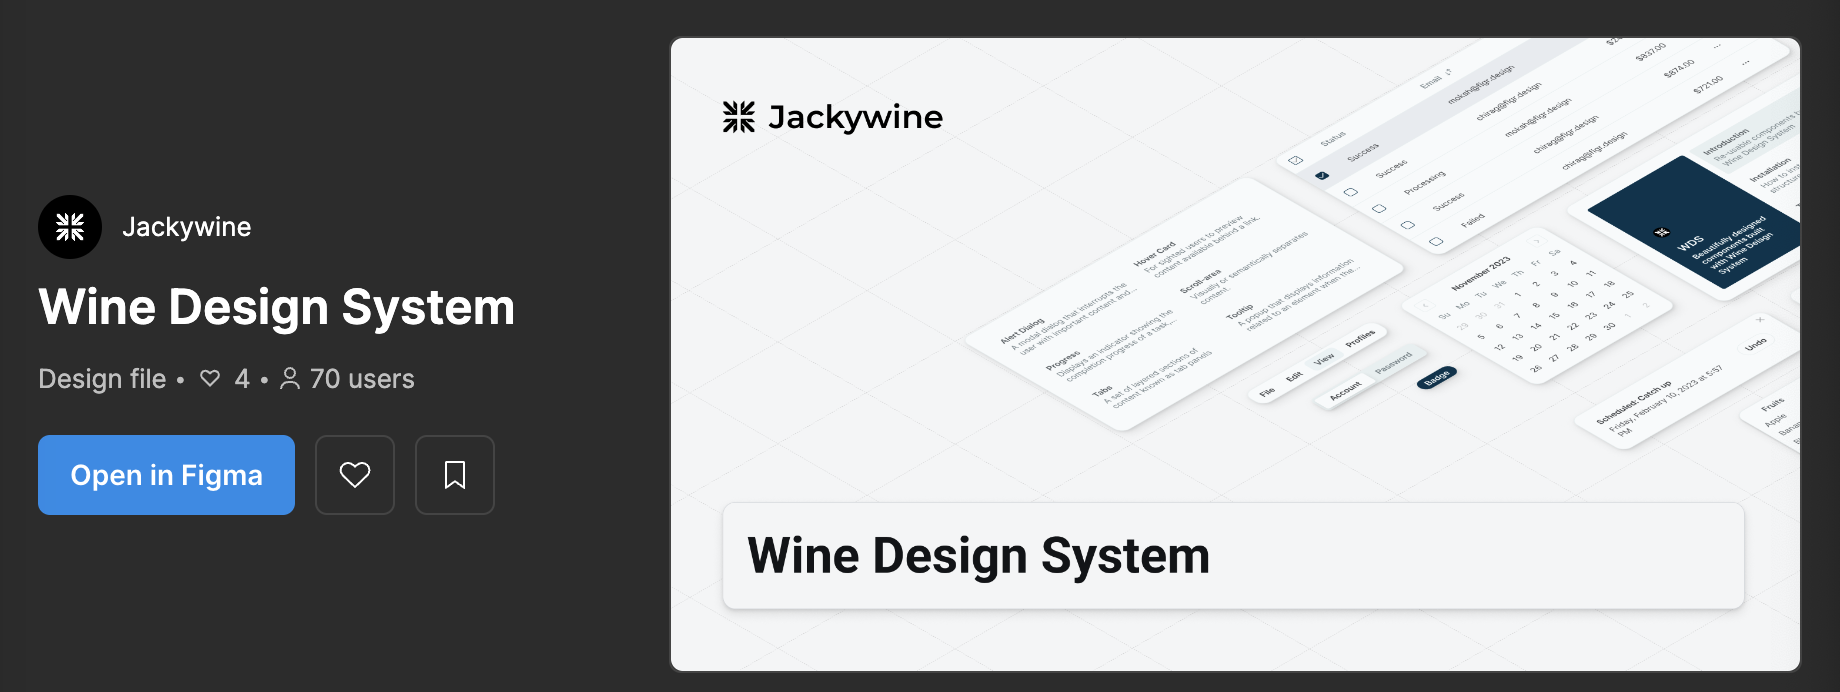Click the Jackywine logo inside the preview

point(832,117)
